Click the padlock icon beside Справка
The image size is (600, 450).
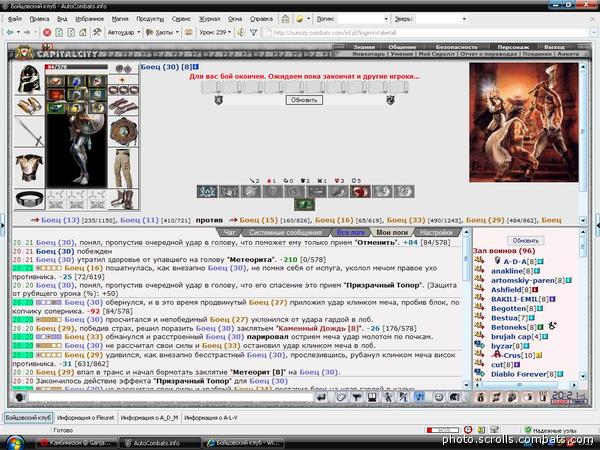[285, 19]
